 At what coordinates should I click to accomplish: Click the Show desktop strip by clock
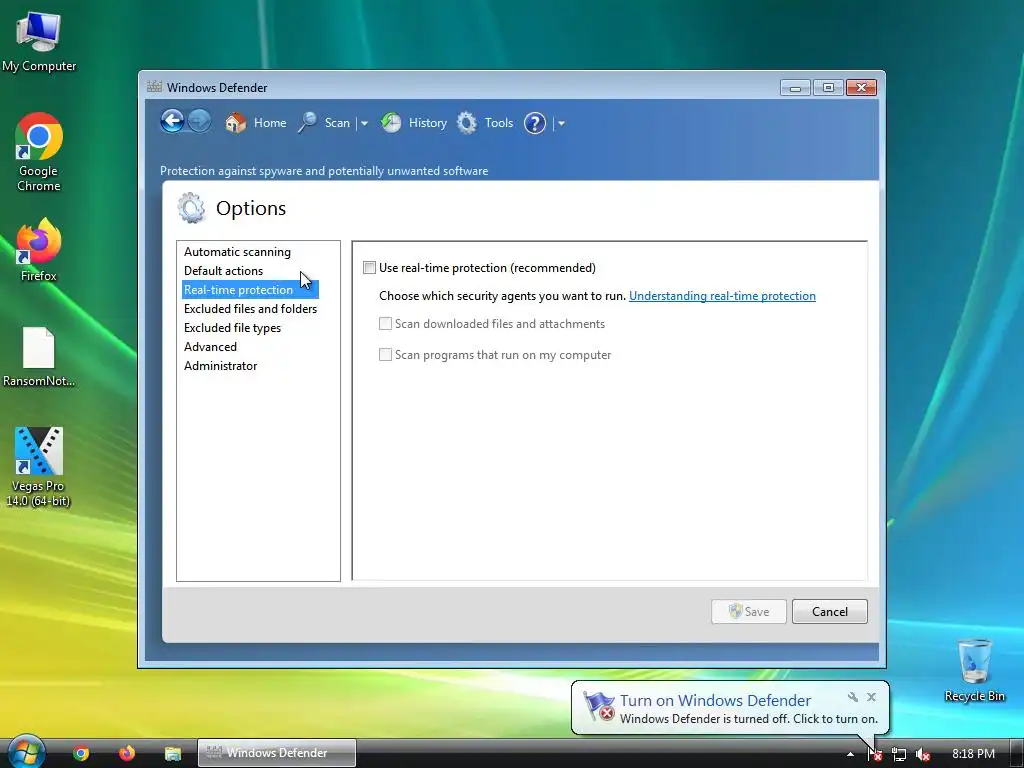click(1016, 753)
